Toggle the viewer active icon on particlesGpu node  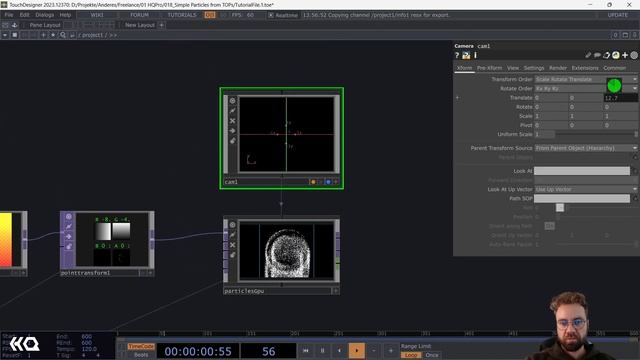pos(232,225)
